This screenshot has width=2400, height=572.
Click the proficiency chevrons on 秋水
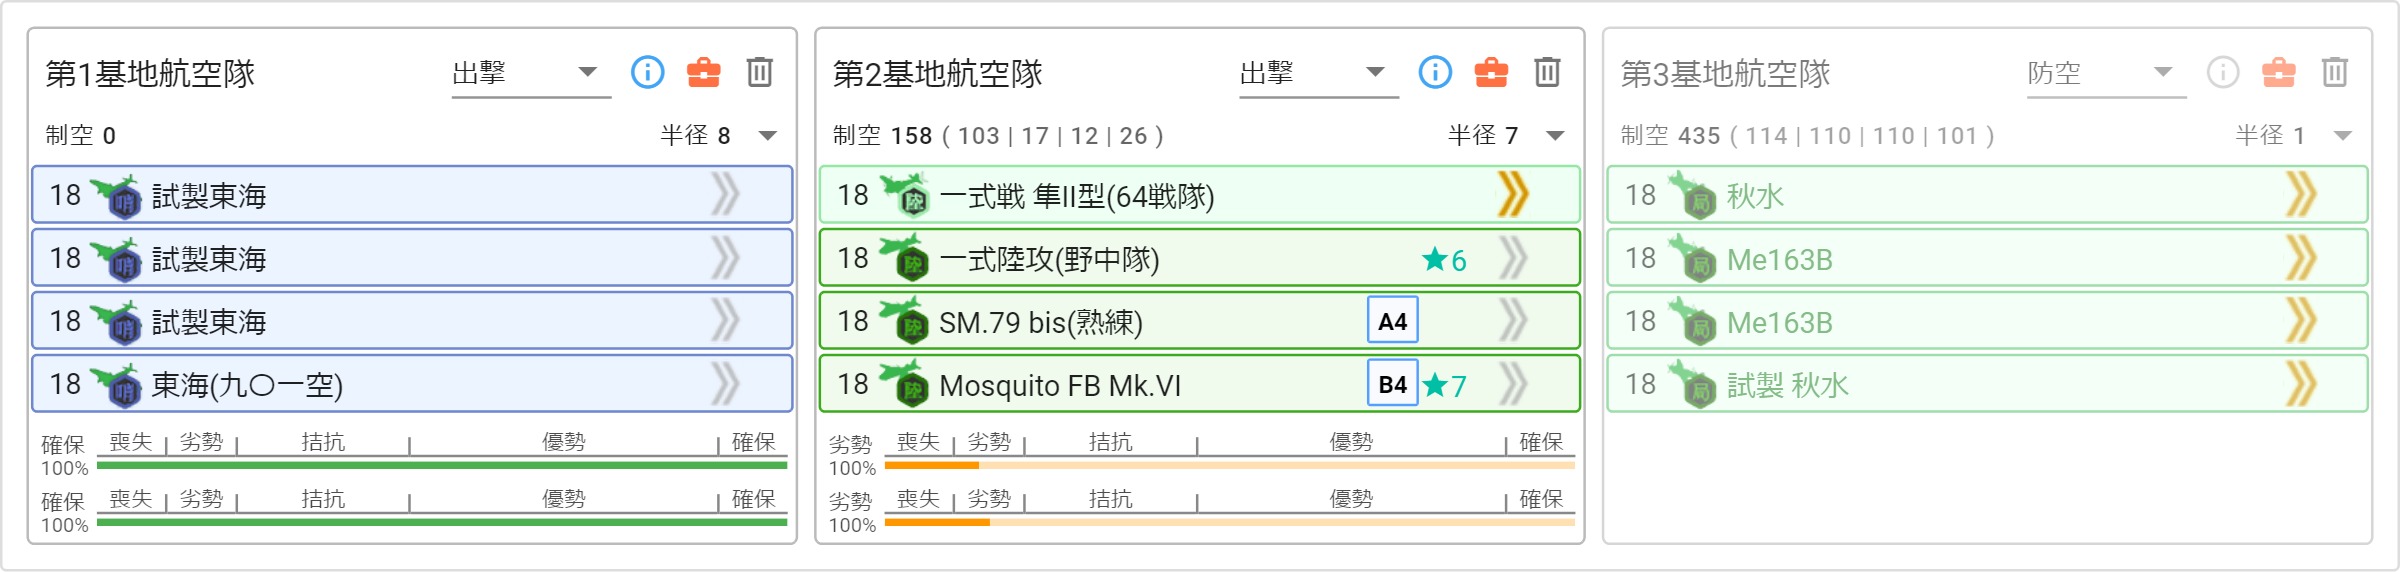(2301, 194)
